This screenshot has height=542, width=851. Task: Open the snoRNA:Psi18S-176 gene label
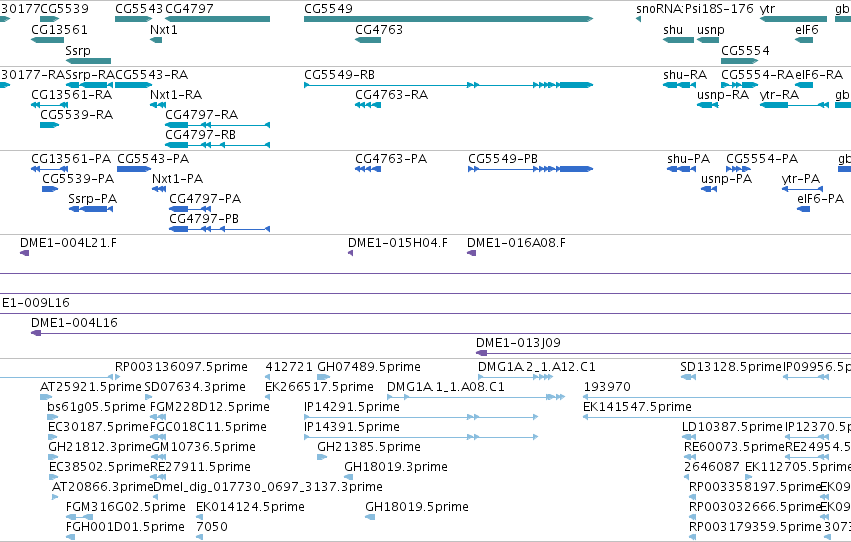(x=695, y=9)
